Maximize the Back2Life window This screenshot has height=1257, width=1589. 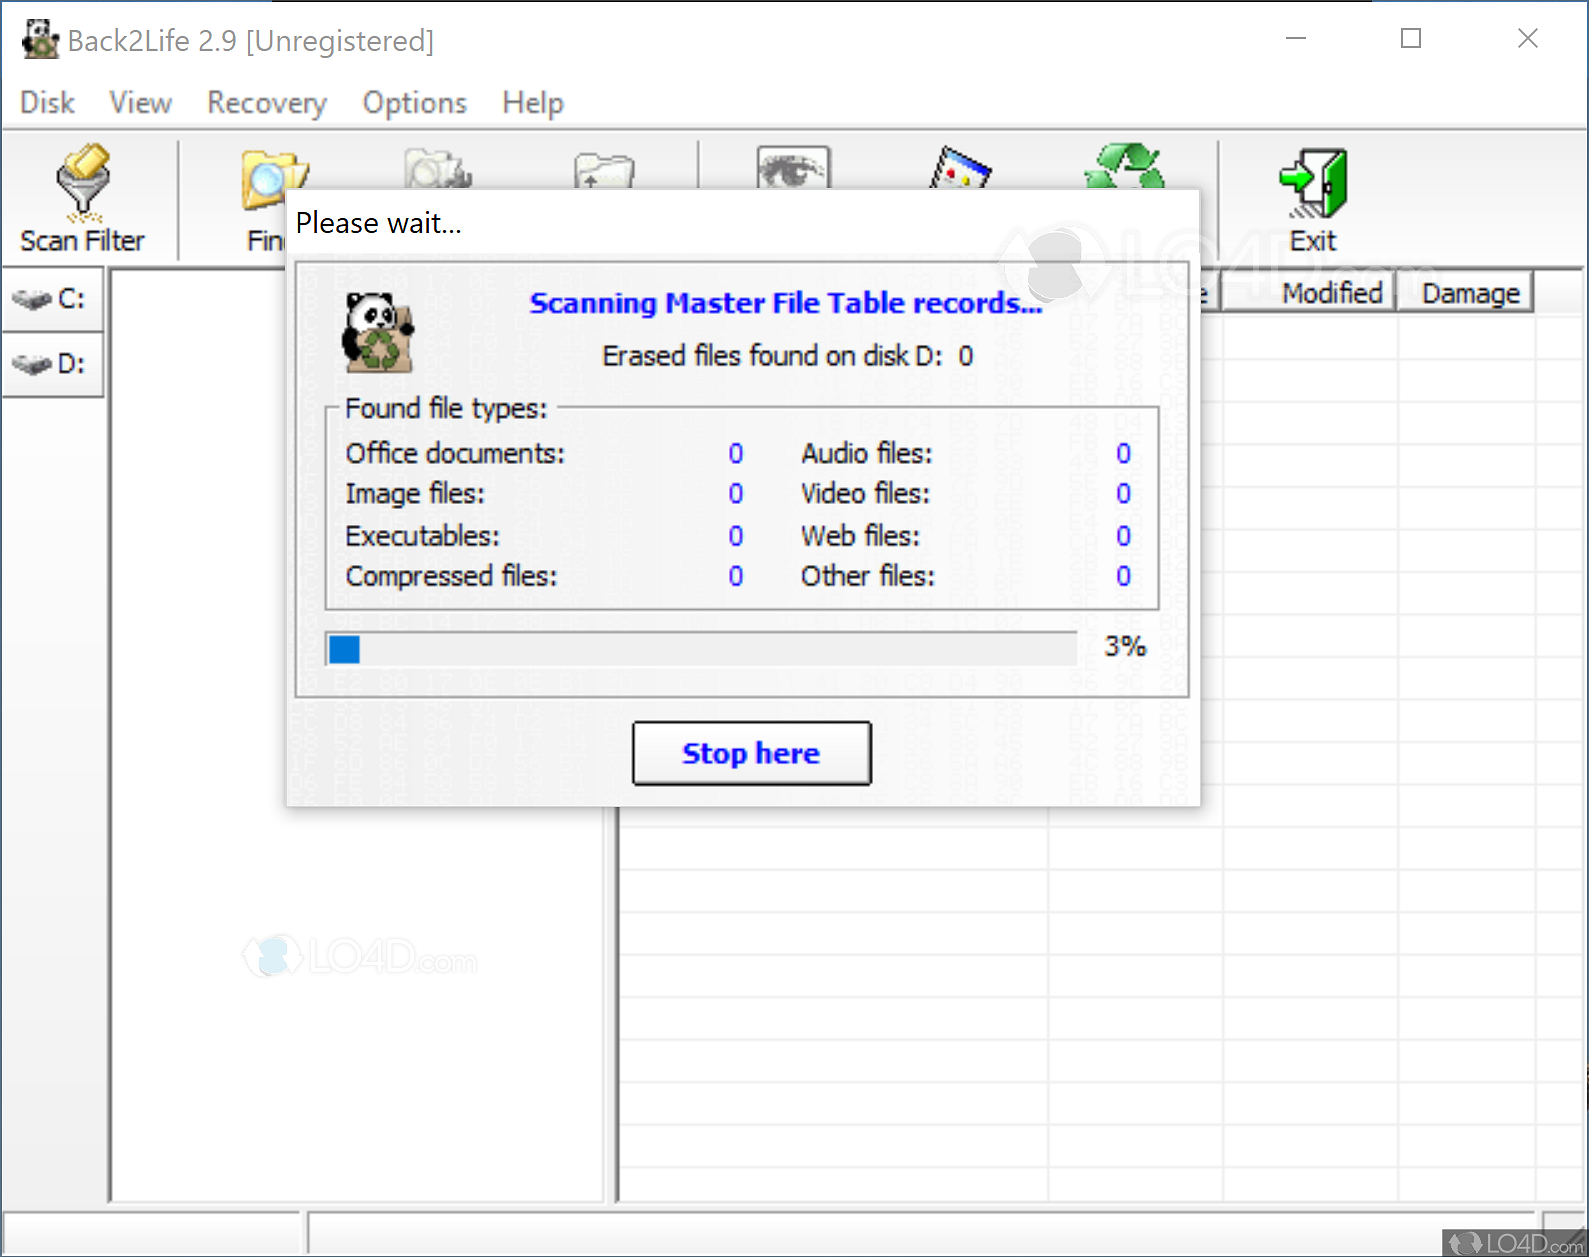[1411, 39]
